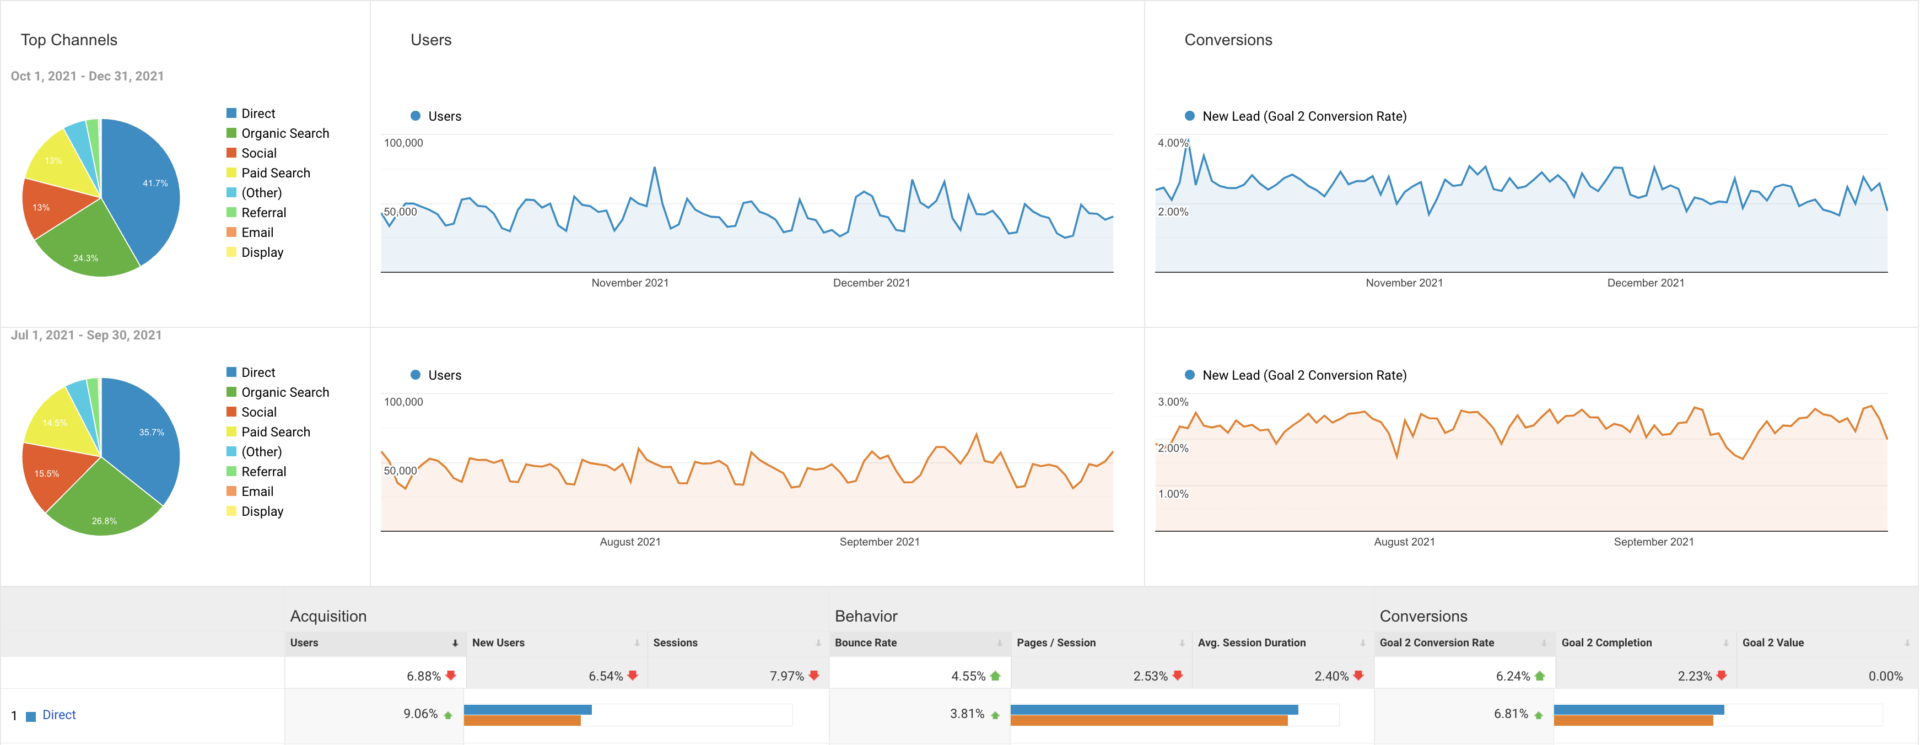Click sort arrow in Pages / Session column

point(1181,643)
